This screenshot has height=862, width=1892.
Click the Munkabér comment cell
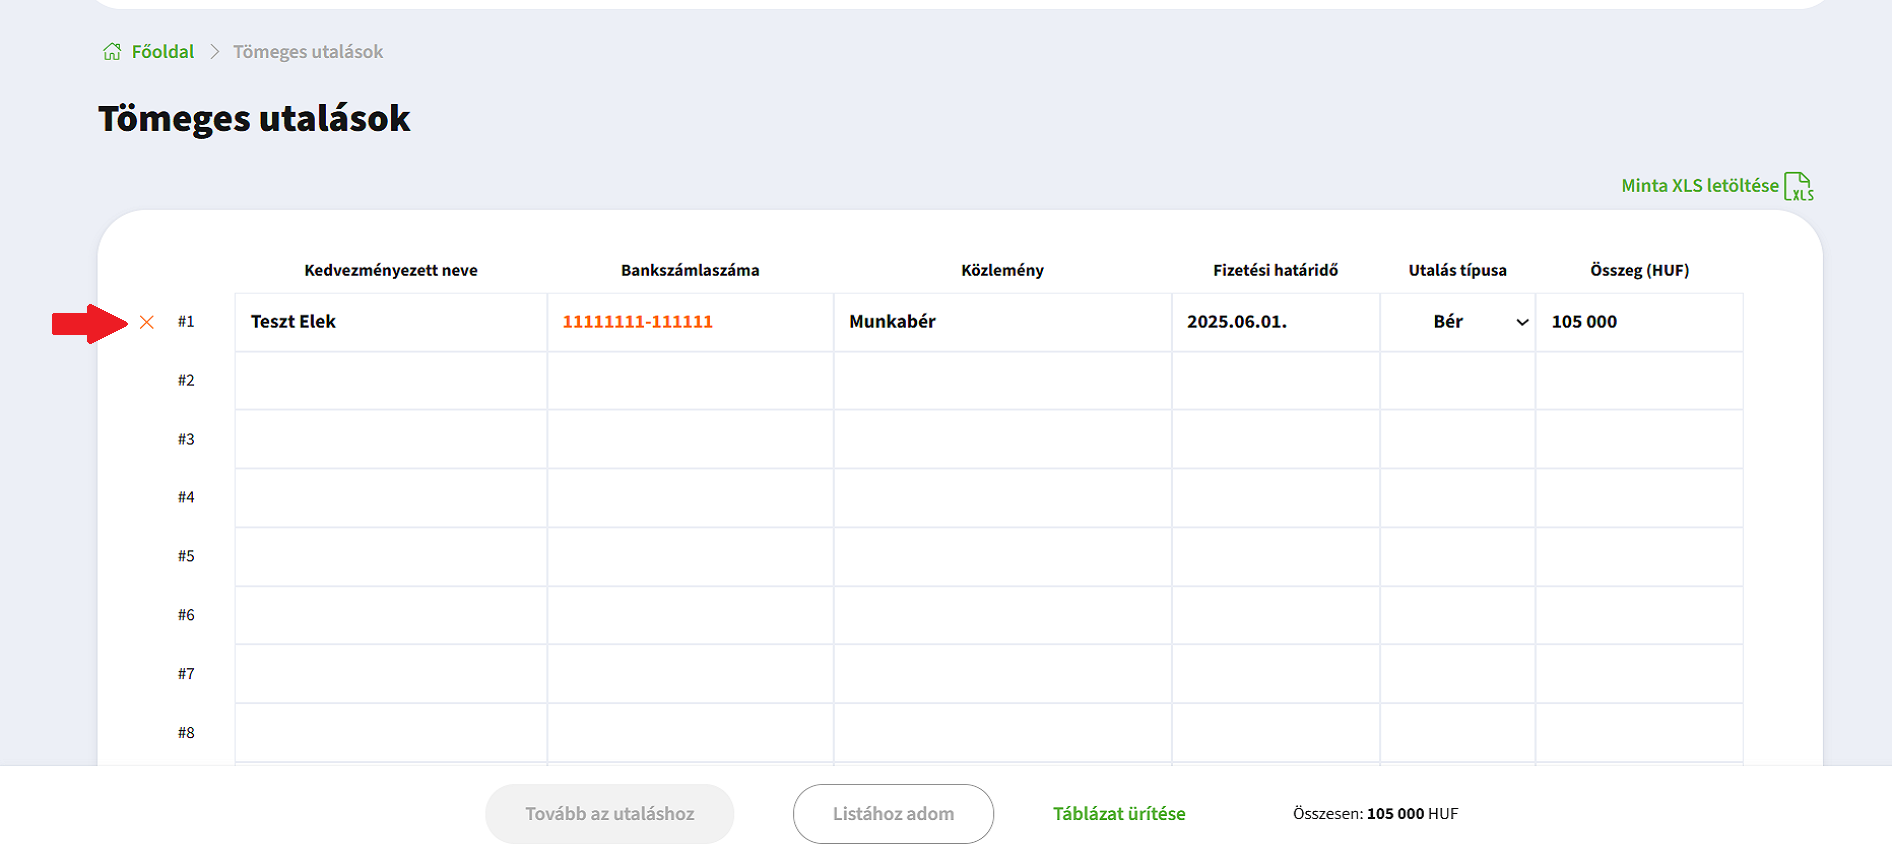tap(1003, 322)
